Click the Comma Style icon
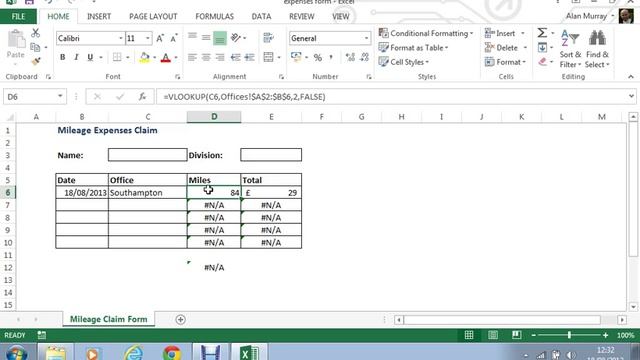Viewport: 640px width, 360px height. [331, 58]
